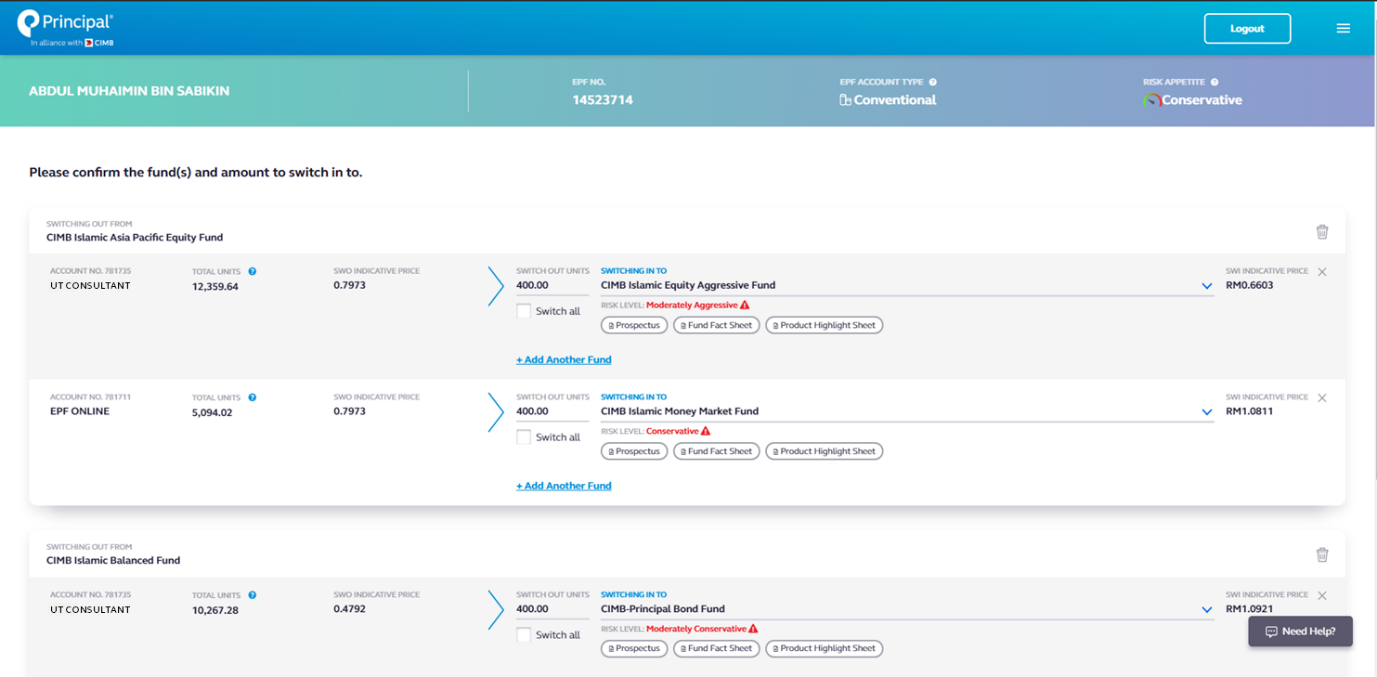
Task: Expand the CIMB Islamic Equity Aggressive Fund dropdown
Action: (x=1207, y=286)
